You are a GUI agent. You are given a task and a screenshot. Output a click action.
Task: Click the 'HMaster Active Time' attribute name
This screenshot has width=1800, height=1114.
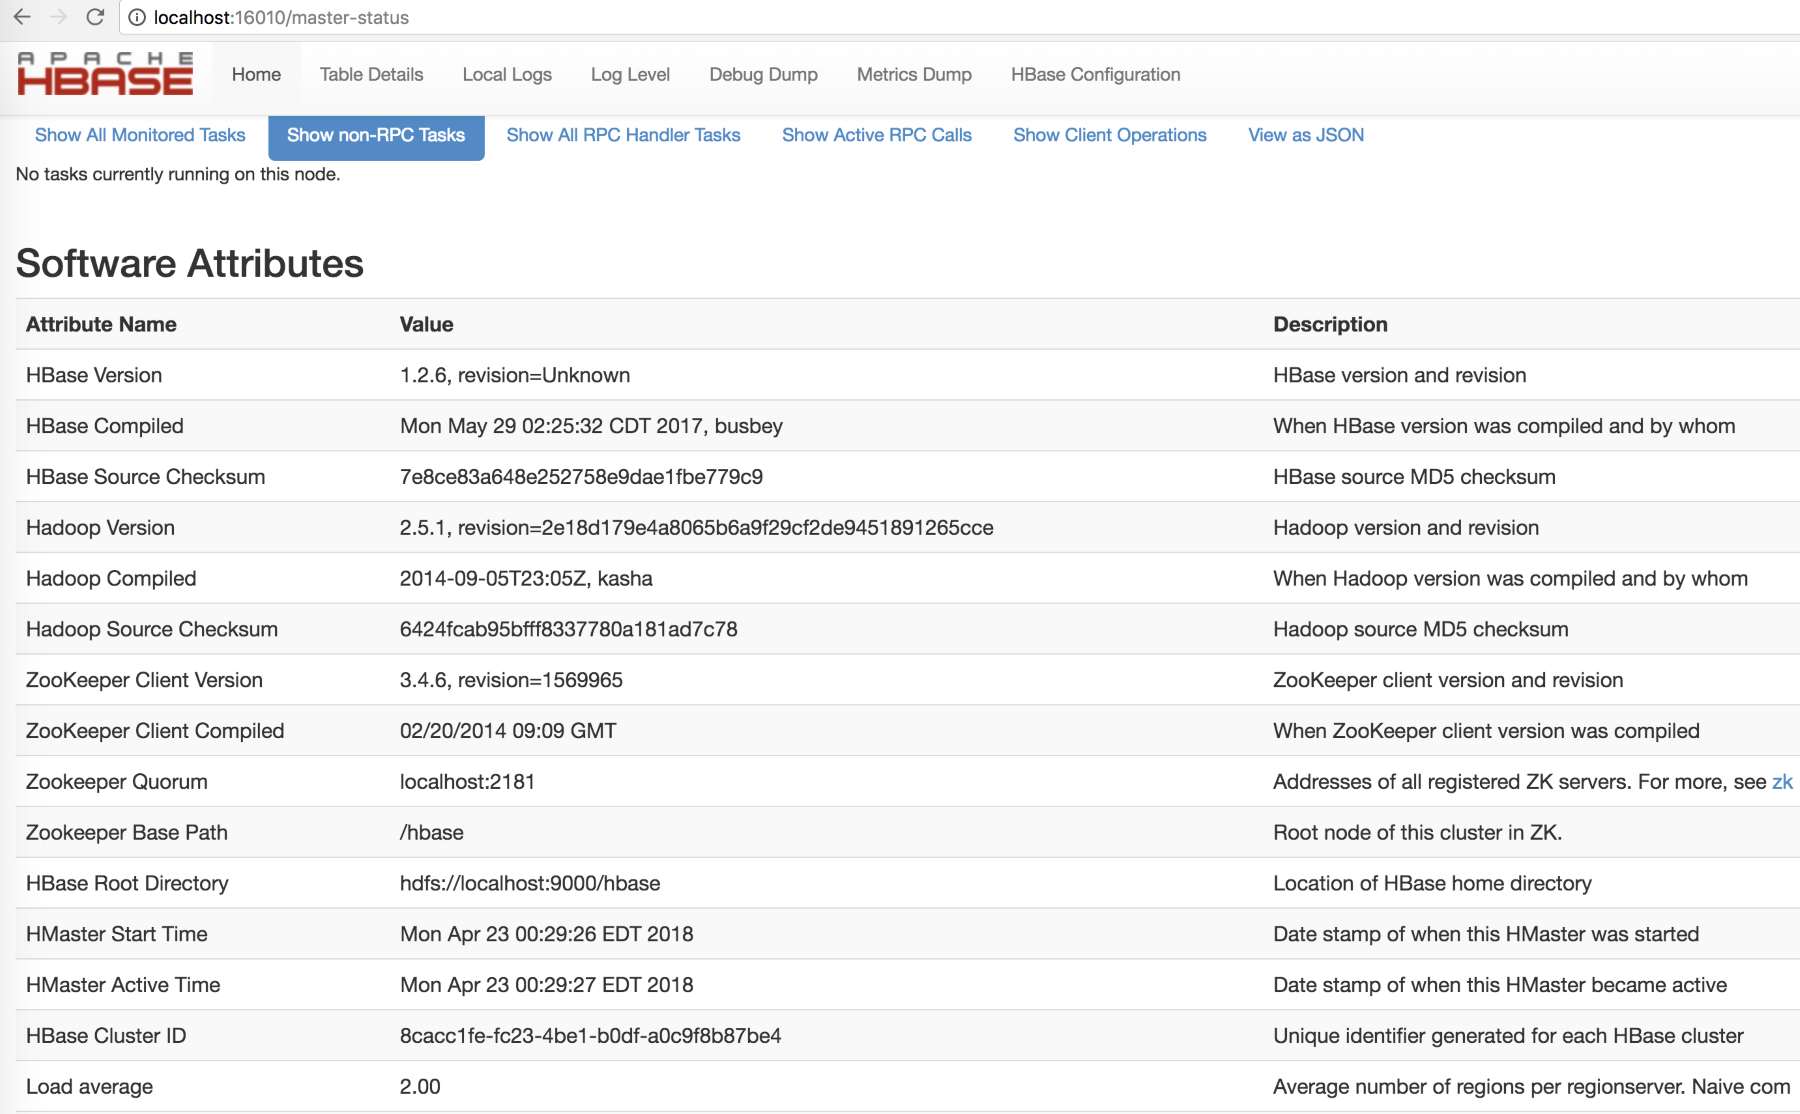(123, 985)
